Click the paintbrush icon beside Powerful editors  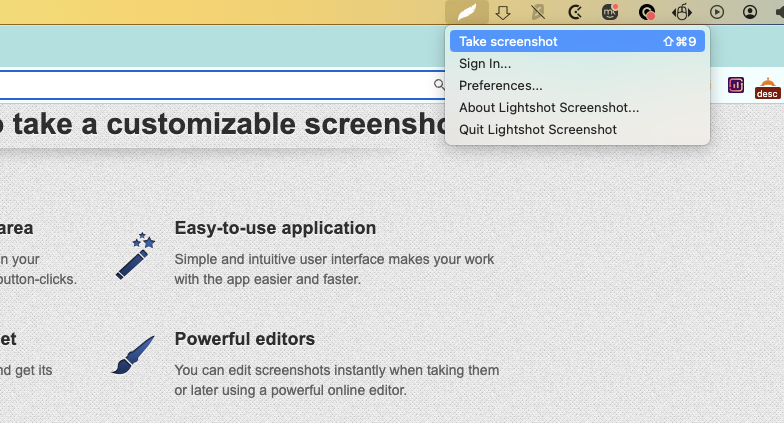pos(133,355)
